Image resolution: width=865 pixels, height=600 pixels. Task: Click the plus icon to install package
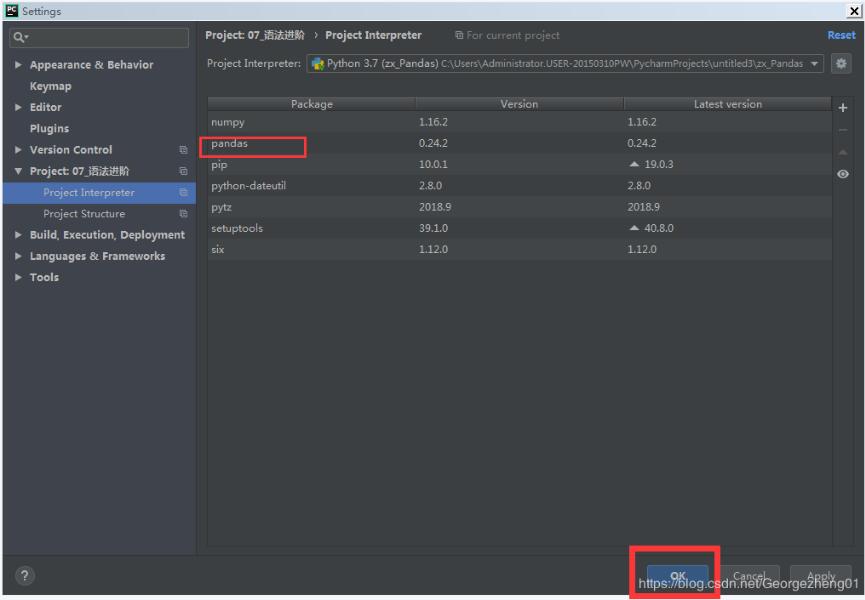pyautogui.click(x=842, y=108)
